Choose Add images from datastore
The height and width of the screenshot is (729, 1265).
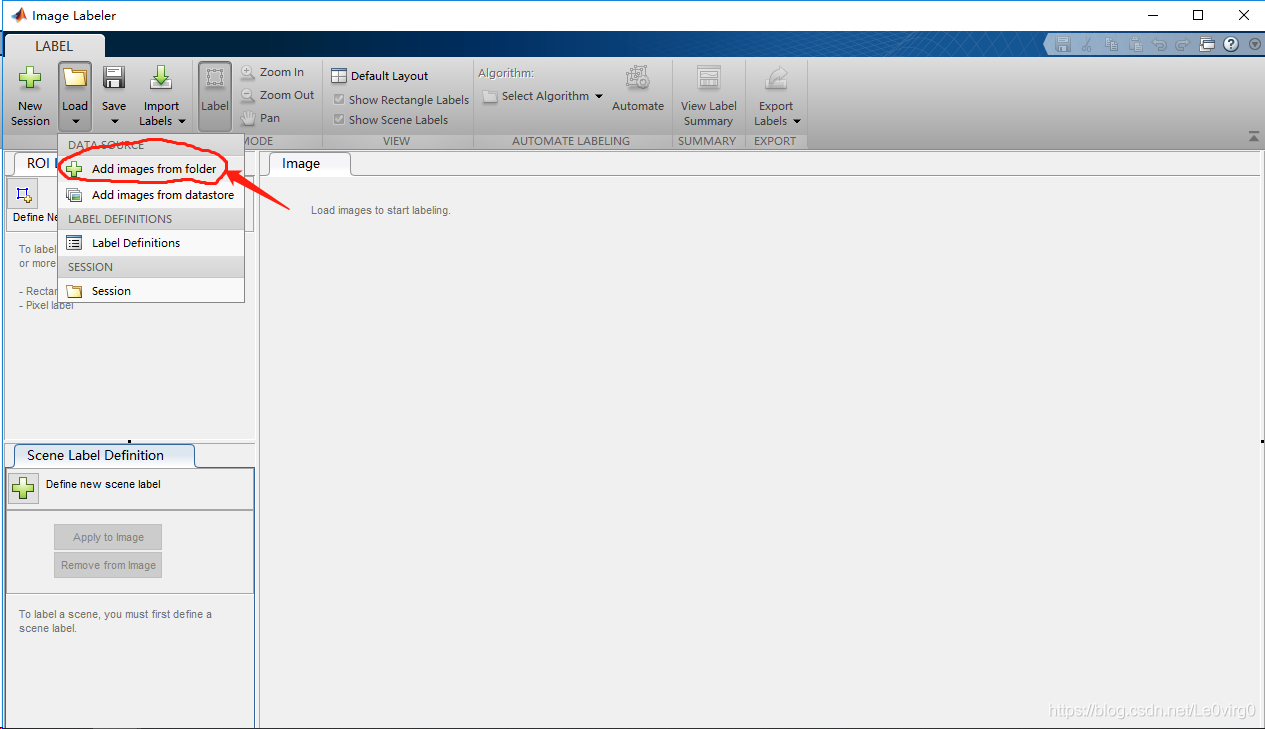[x=151, y=195]
